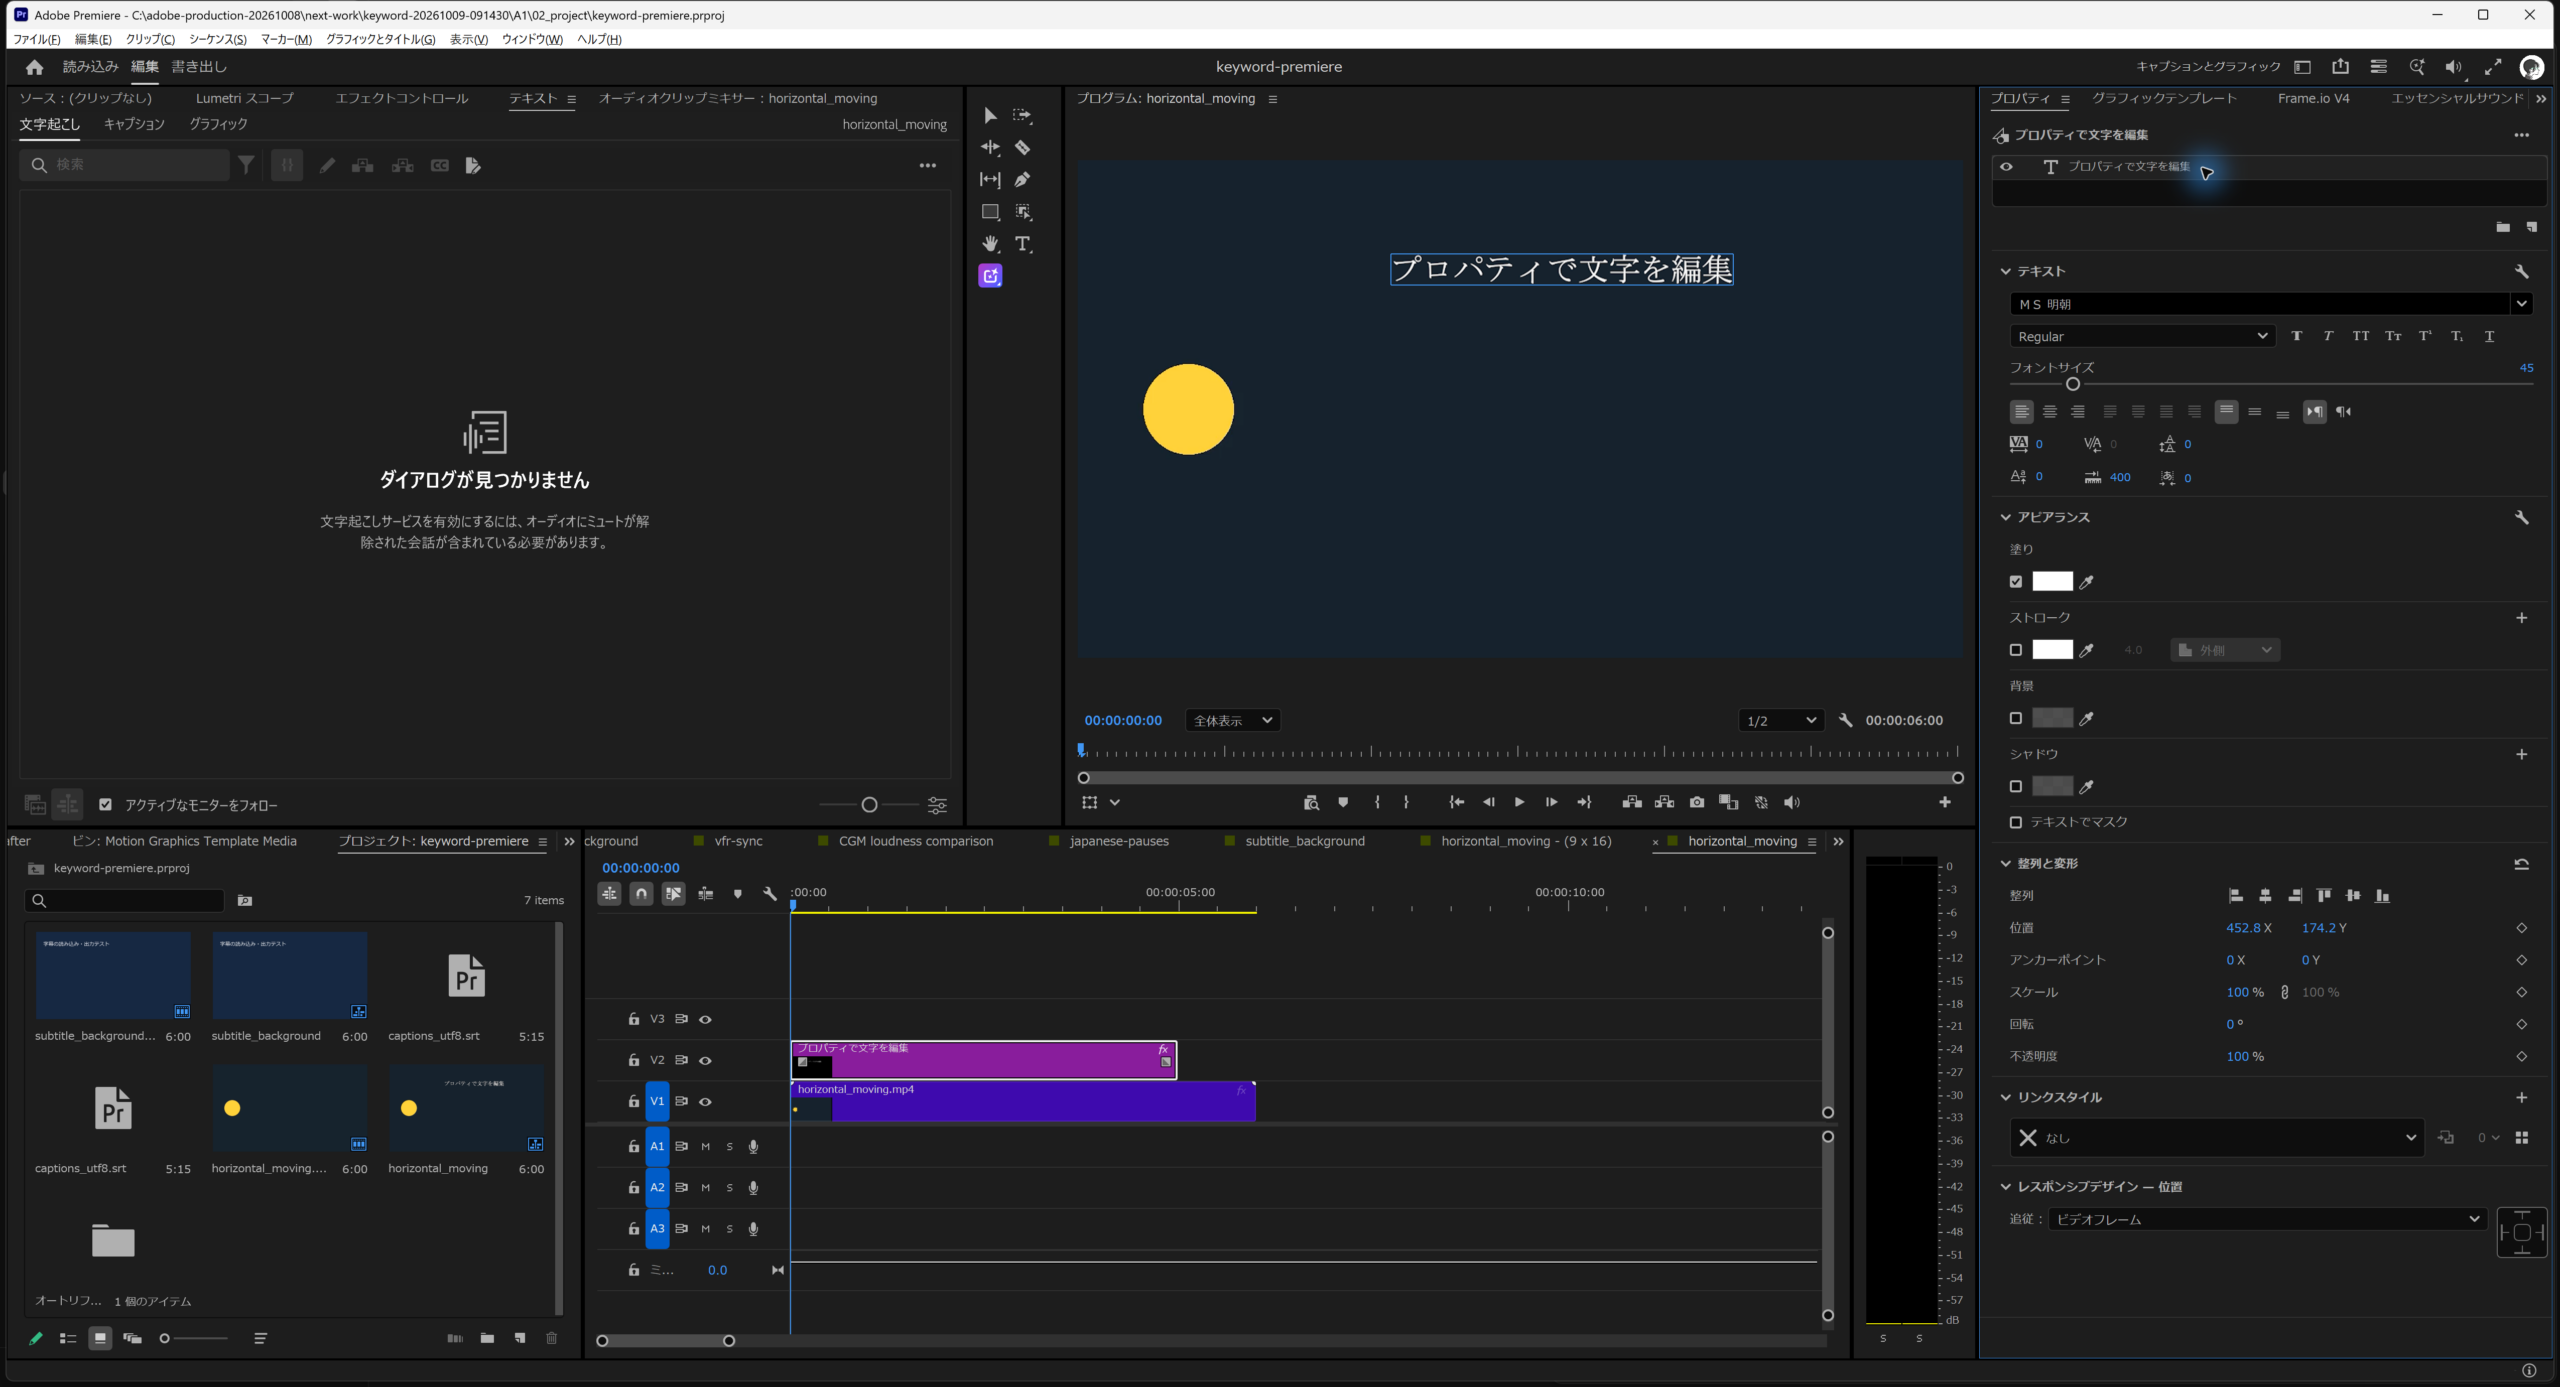Image resolution: width=2560 pixels, height=1387 pixels.
Task: Open the 全体表示 zoom level dropdown
Action: [x=1233, y=720]
